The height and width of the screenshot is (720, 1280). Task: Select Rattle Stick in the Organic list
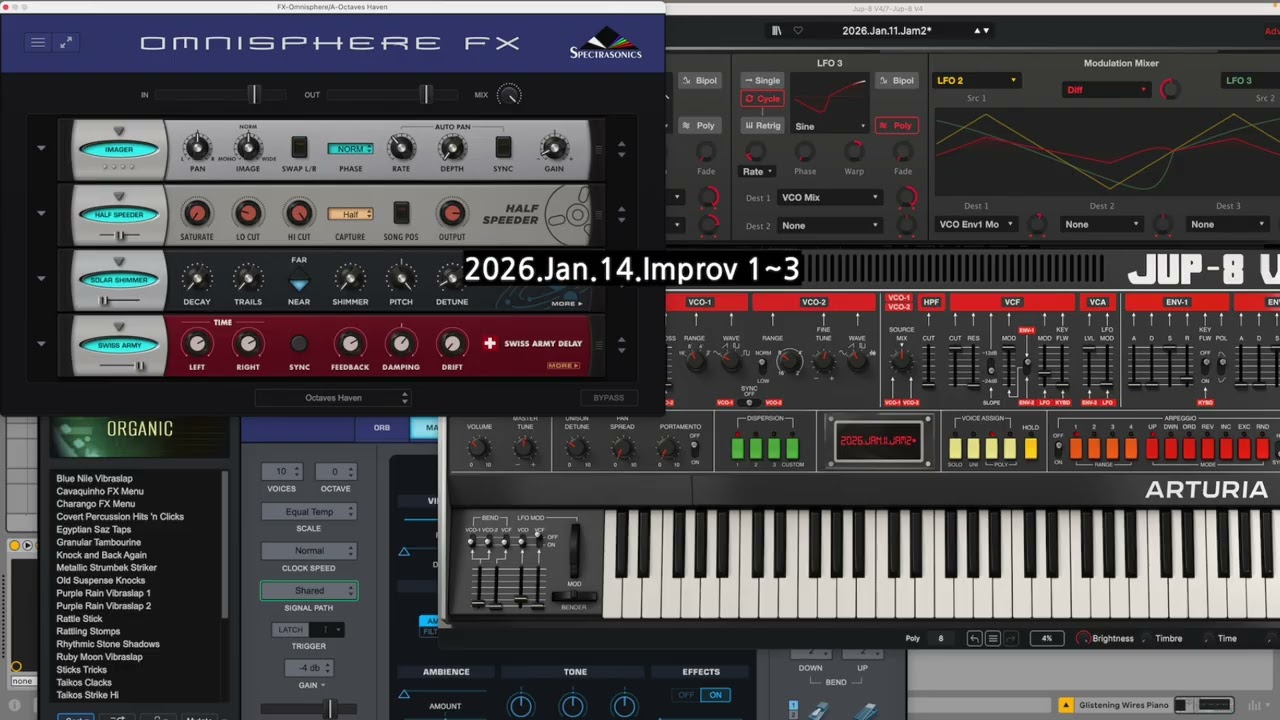[80, 619]
